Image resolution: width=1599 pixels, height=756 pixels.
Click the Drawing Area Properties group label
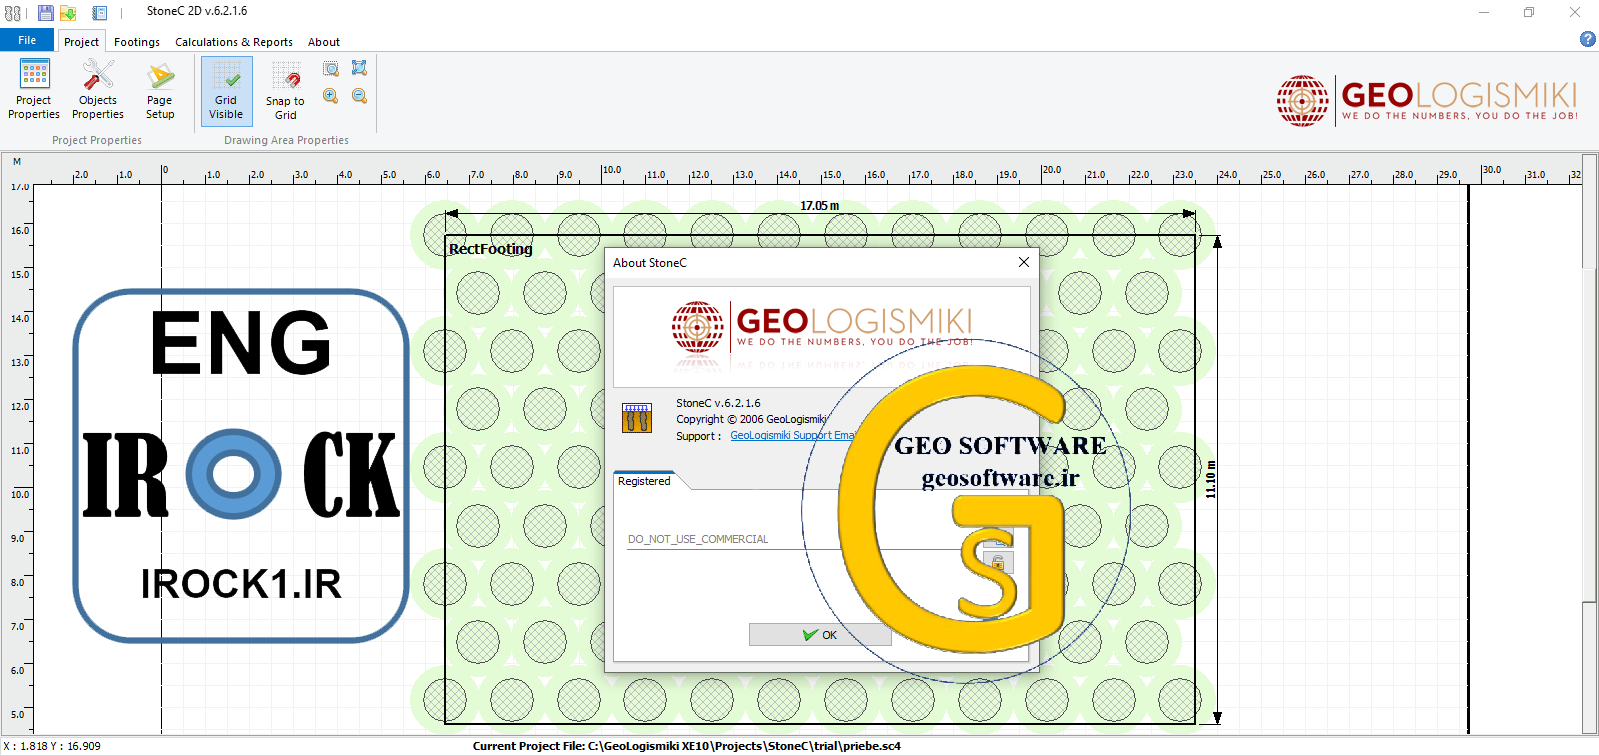tap(287, 140)
